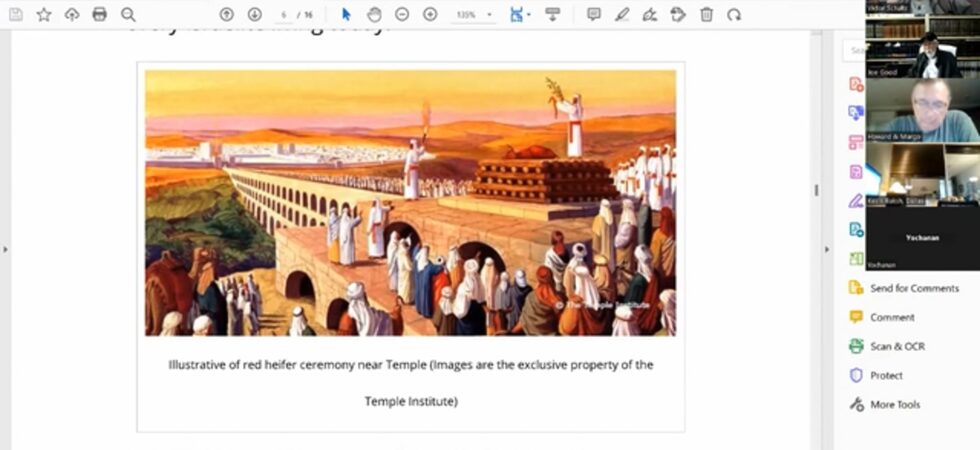Screen dimensions: 980x450
Task: Activate the hand pan tool
Action: [374, 14]
